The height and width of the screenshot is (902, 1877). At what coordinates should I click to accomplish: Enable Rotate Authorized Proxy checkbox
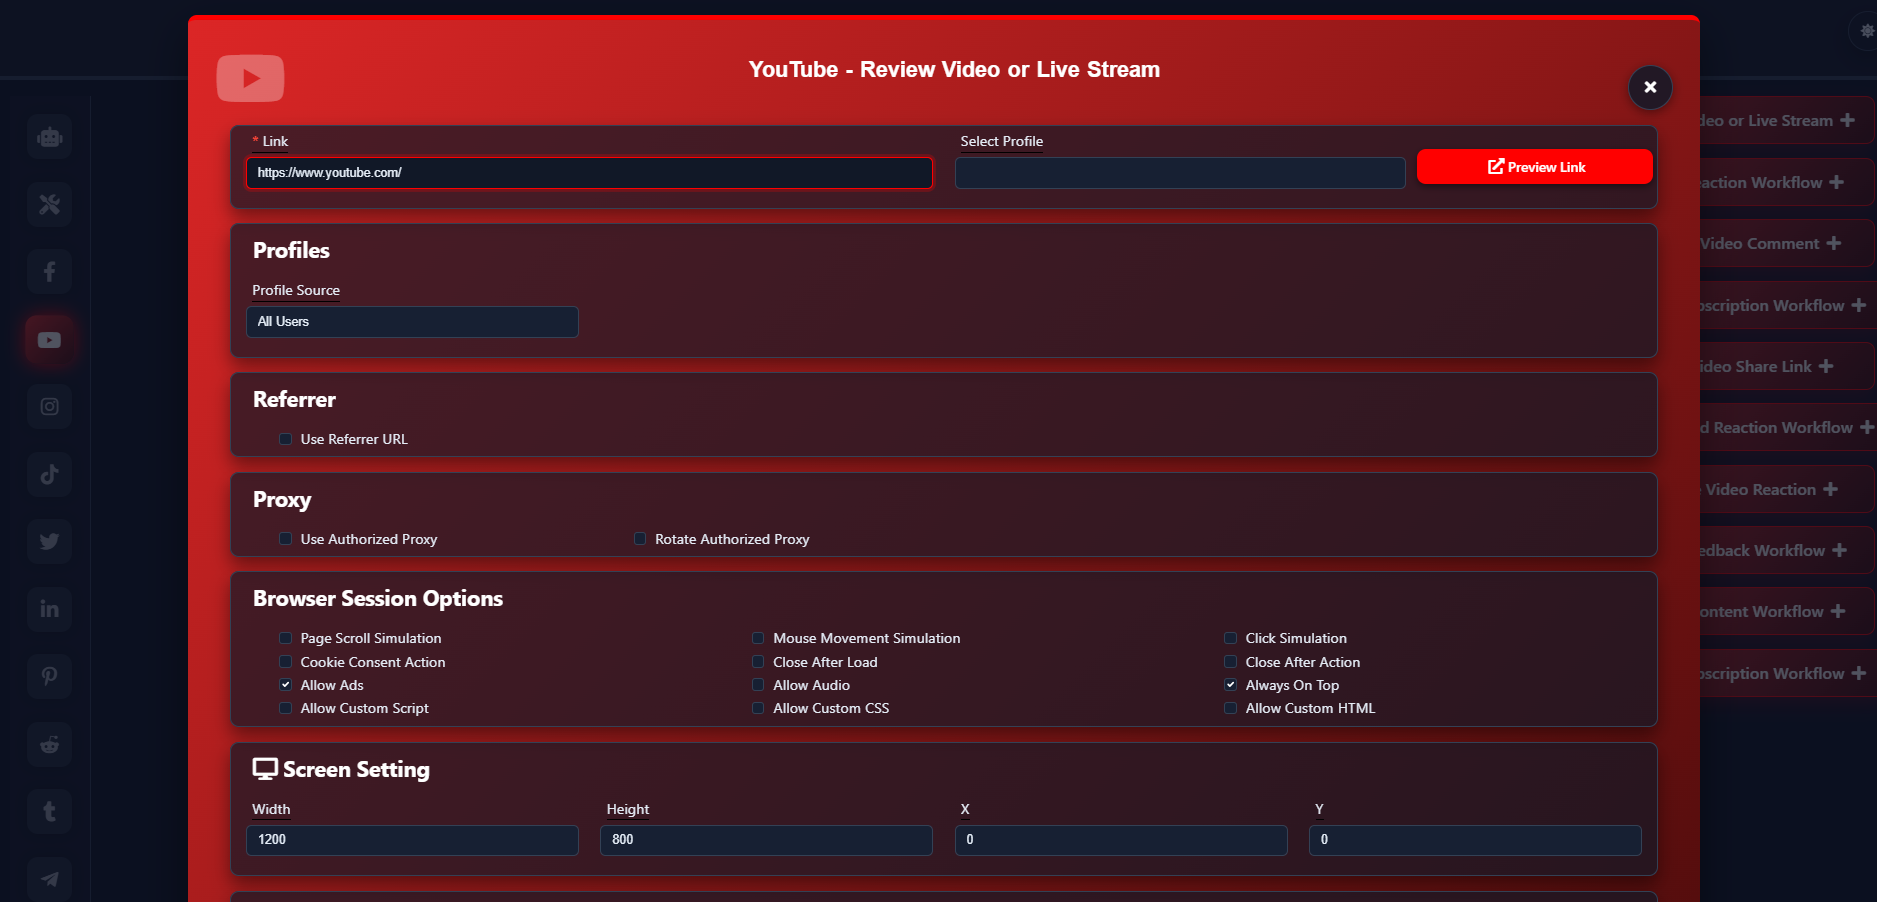tap(640, 539)
